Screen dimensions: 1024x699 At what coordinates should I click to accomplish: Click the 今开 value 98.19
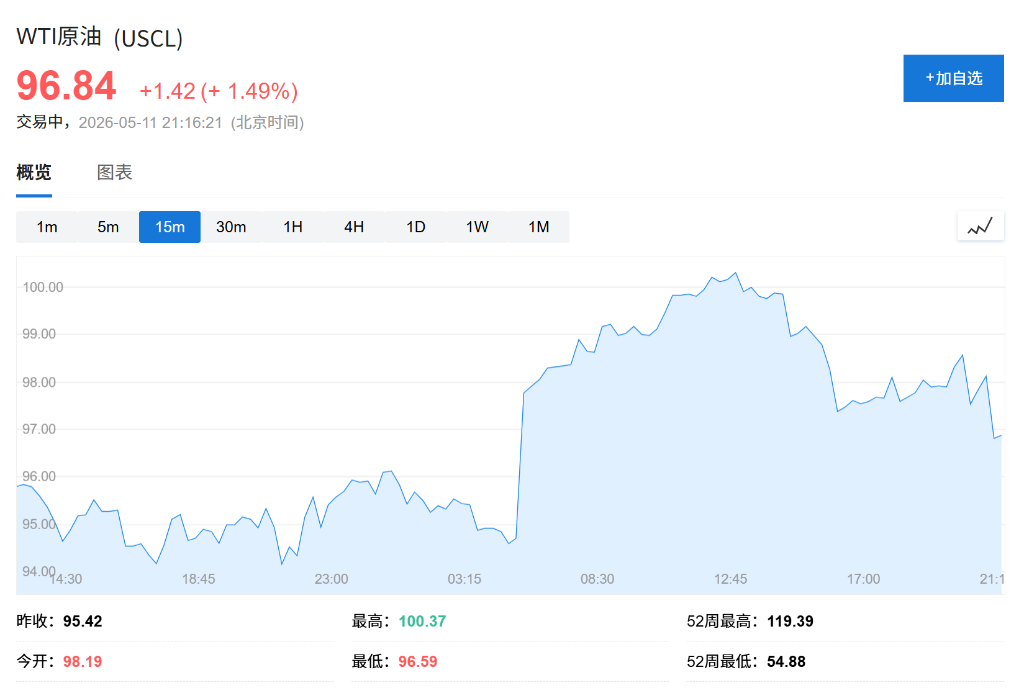tap(83, 662)
